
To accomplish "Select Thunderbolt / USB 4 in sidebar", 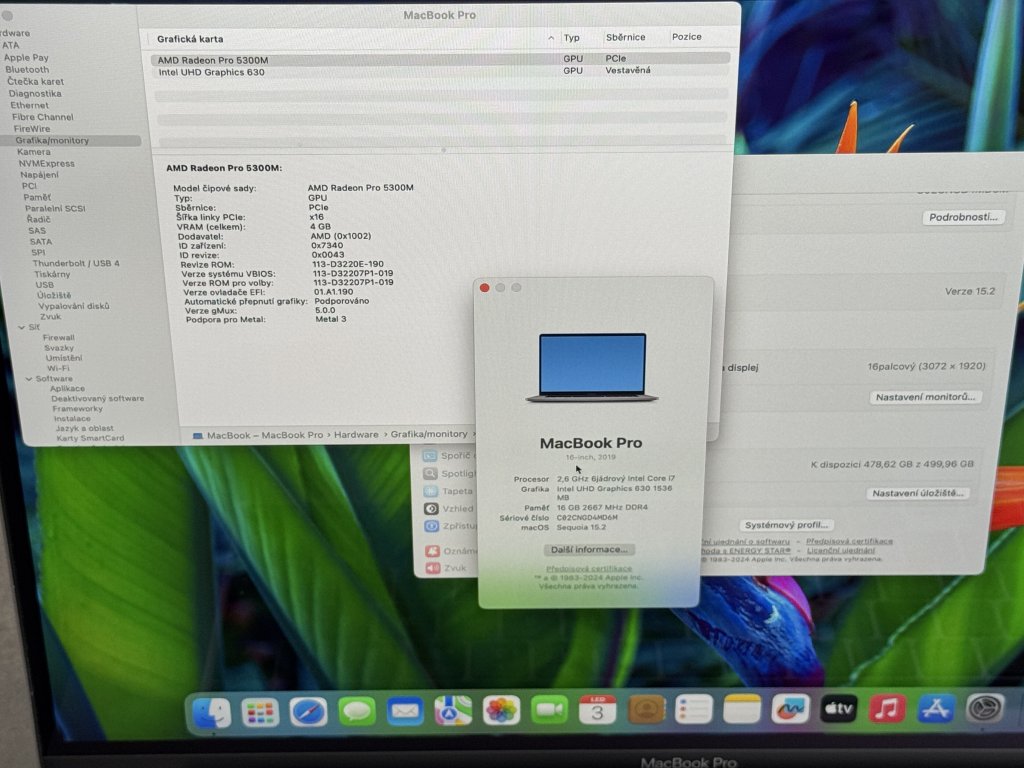I will click(x=76, y=263).
